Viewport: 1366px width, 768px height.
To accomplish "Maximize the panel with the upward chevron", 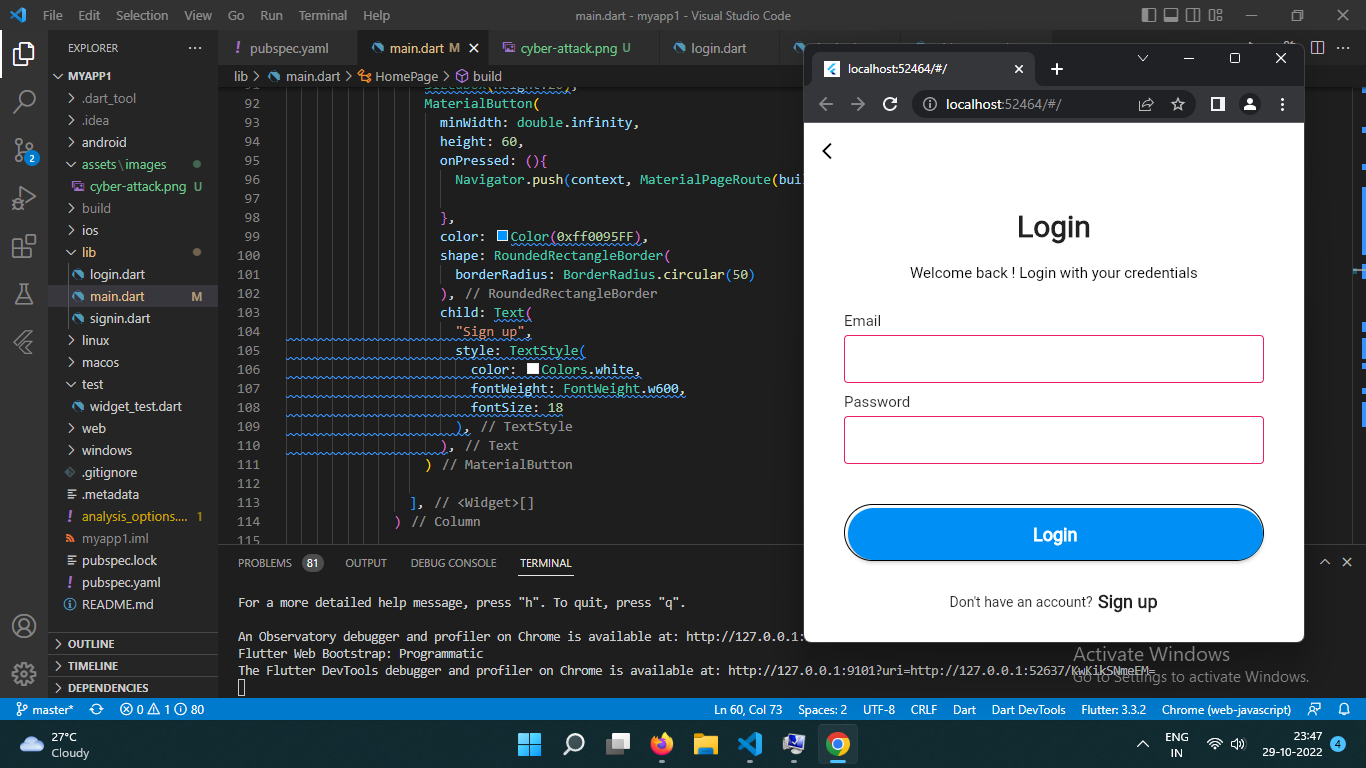I will pos(1325,562).
